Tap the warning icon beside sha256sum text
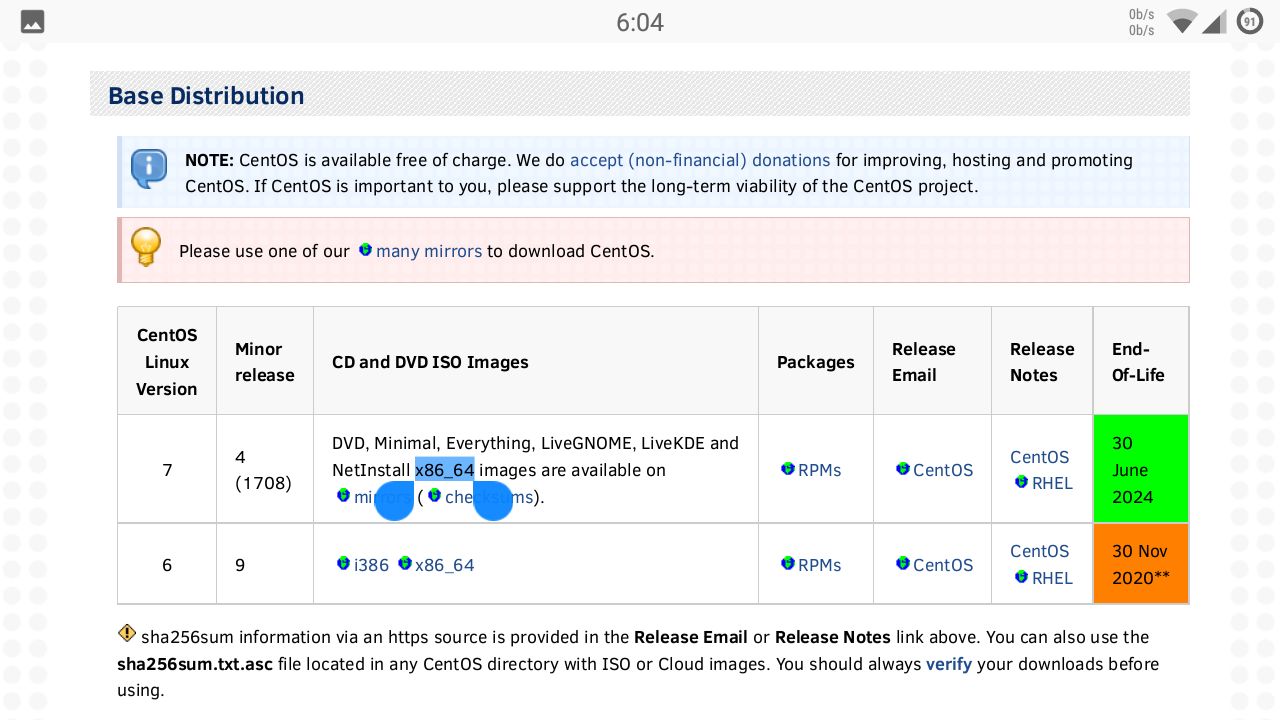This screenshot has width=1280, height=720. 127,633
